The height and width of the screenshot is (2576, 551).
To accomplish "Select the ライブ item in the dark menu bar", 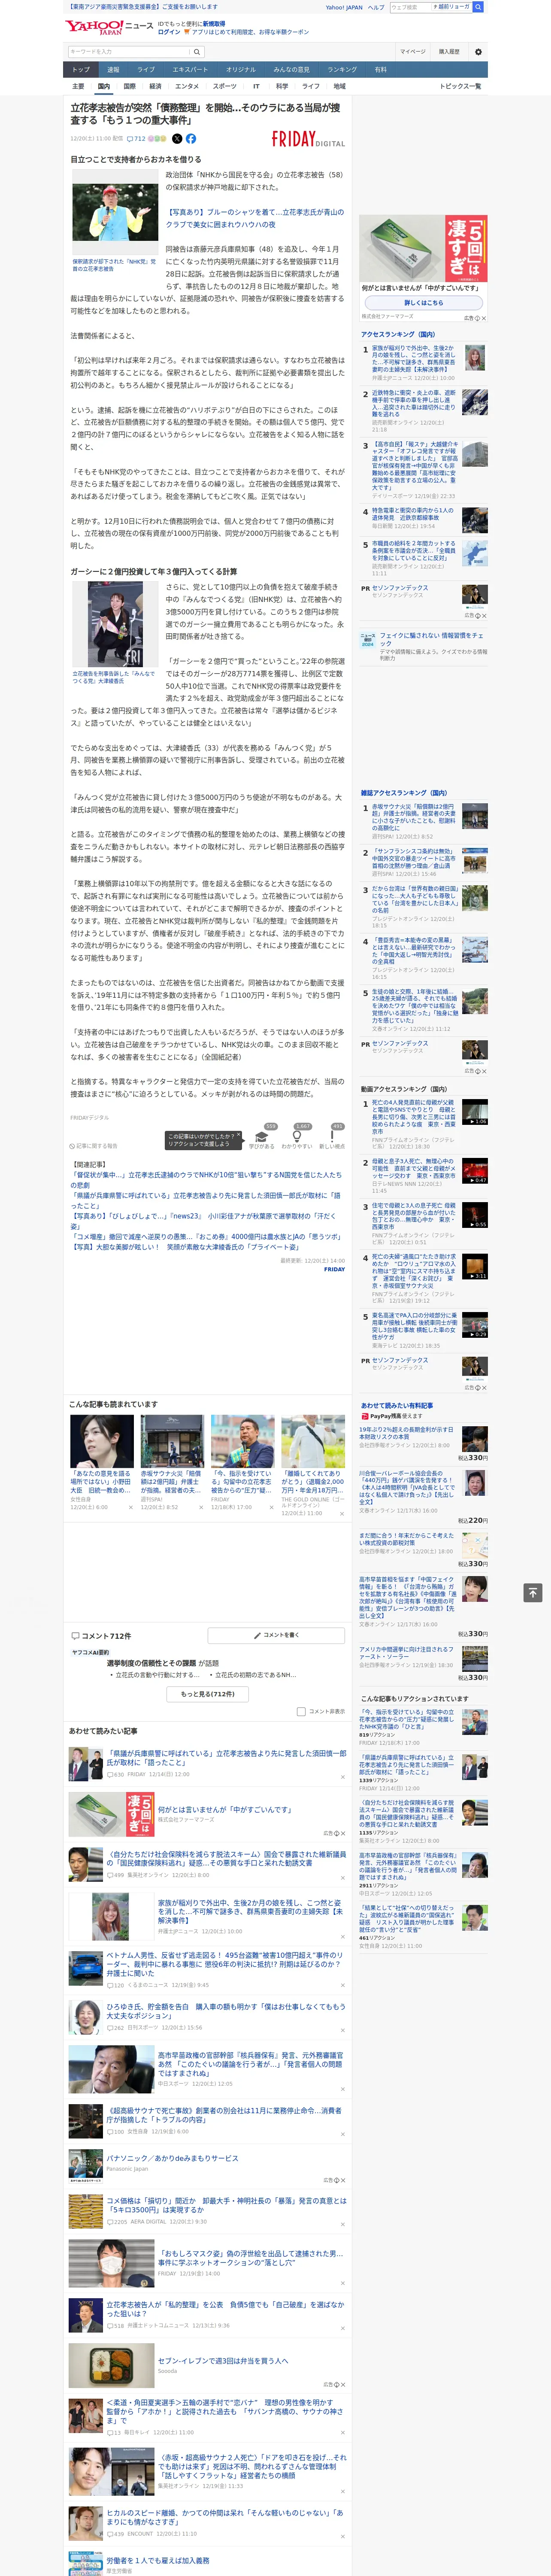I will pos(146,69).
